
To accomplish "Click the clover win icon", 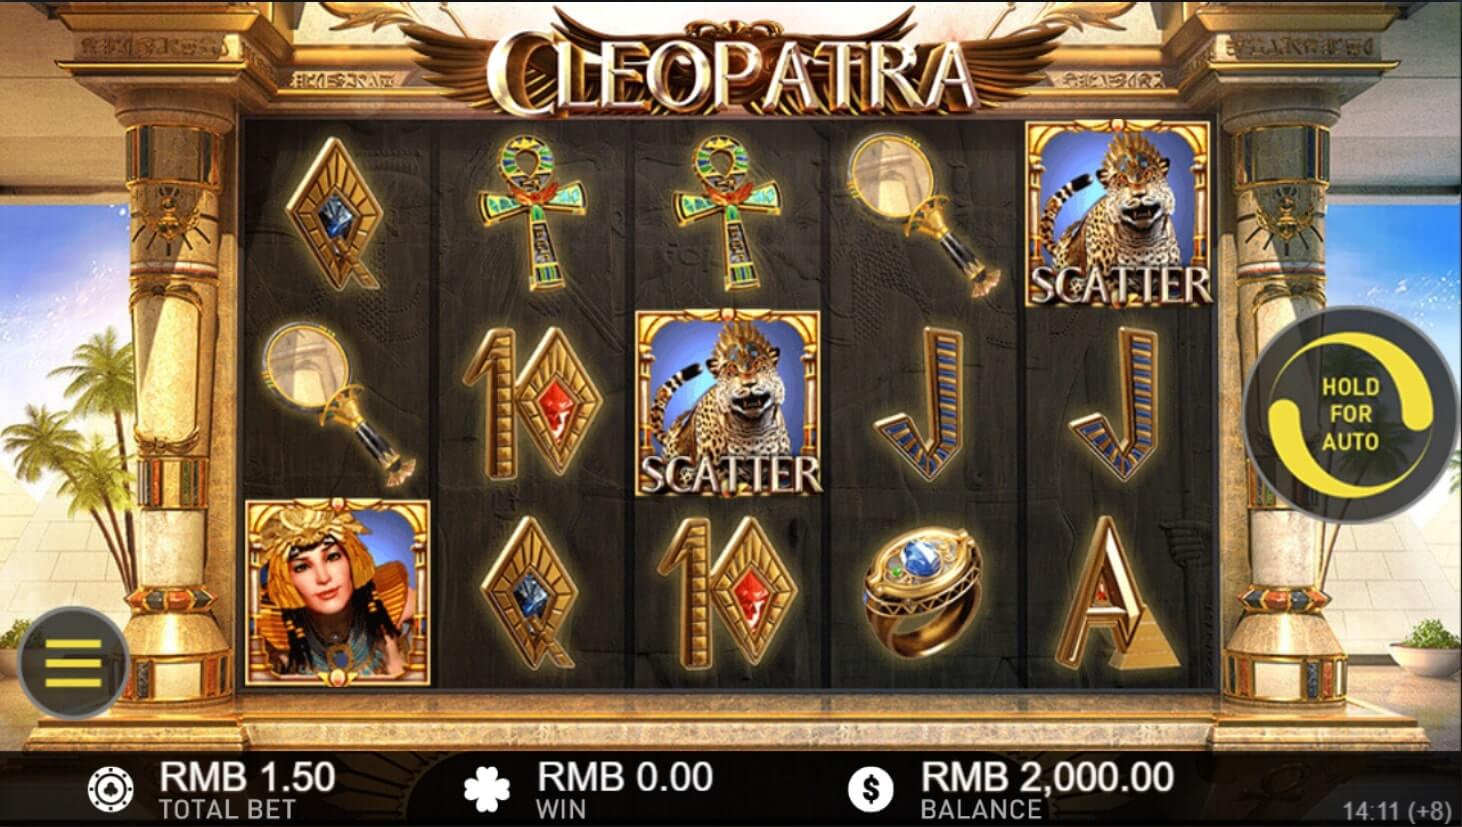I will click(487, 789).
